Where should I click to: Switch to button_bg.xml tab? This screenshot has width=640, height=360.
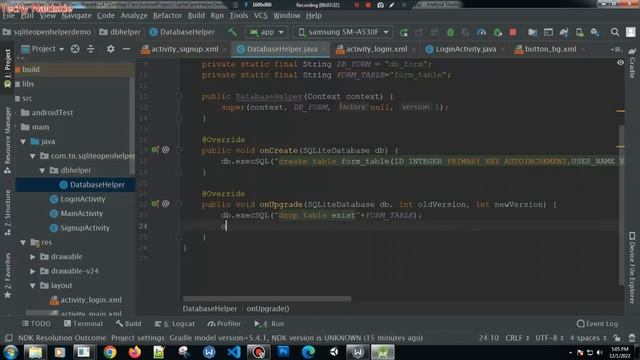[x=550, y=49]
